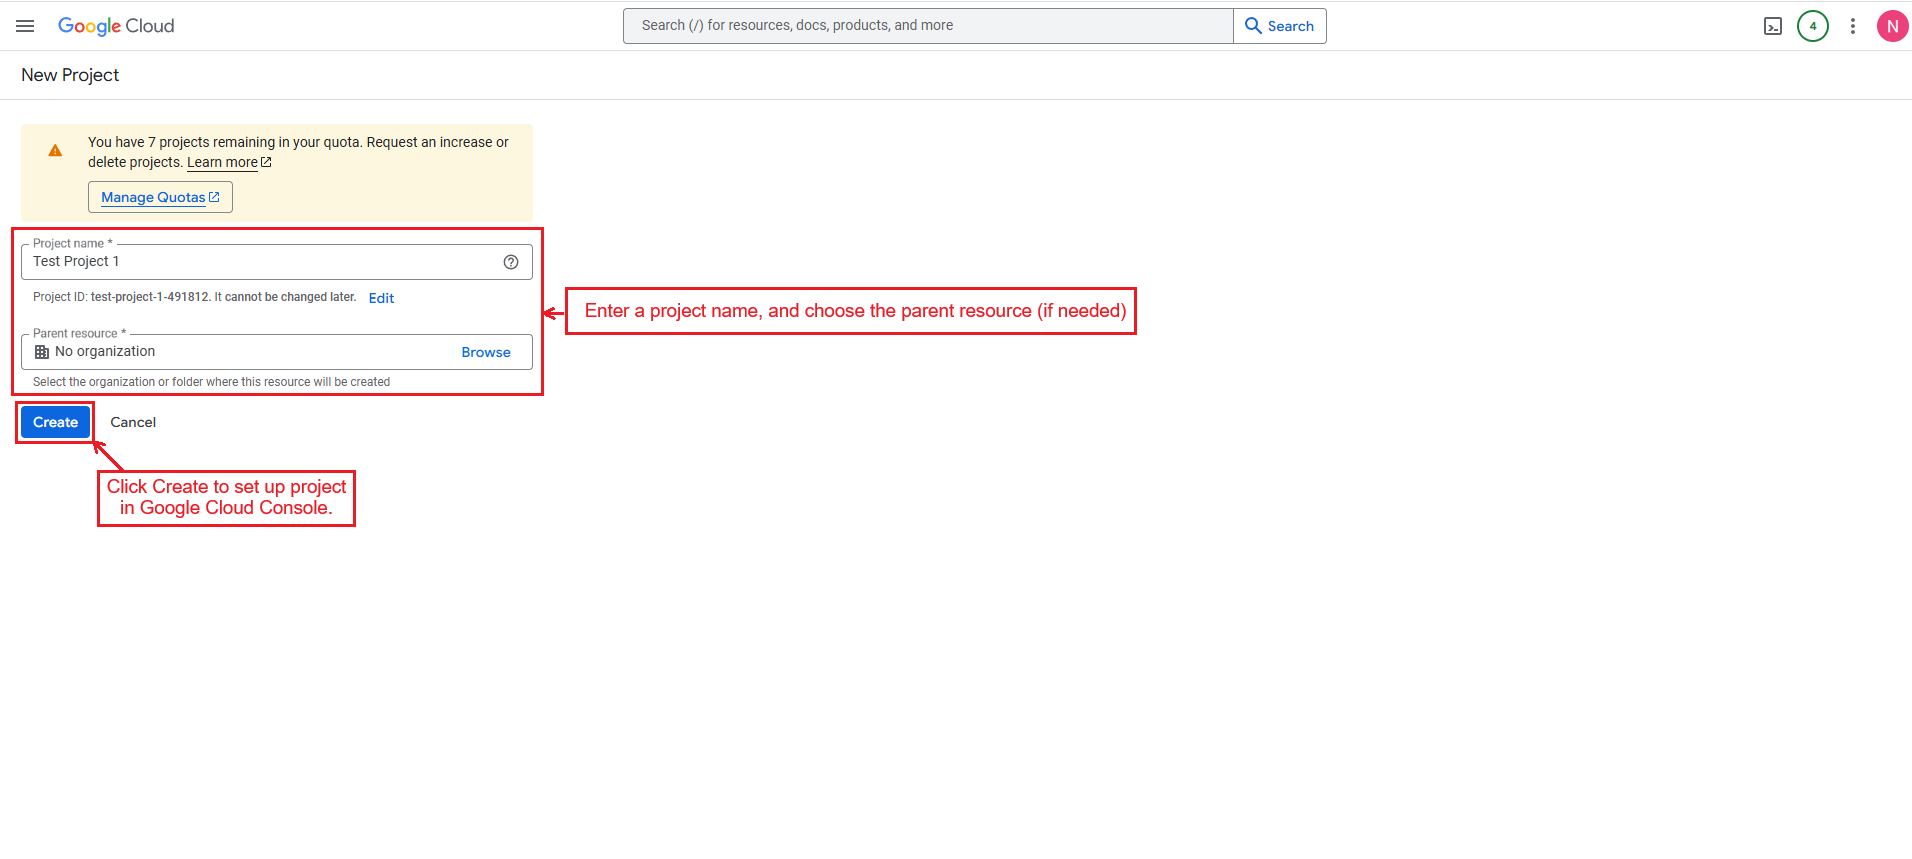1912x859 pixels.
Task: Open Manage Quotas
Action: pyautogui.click(x=160, y=197)
